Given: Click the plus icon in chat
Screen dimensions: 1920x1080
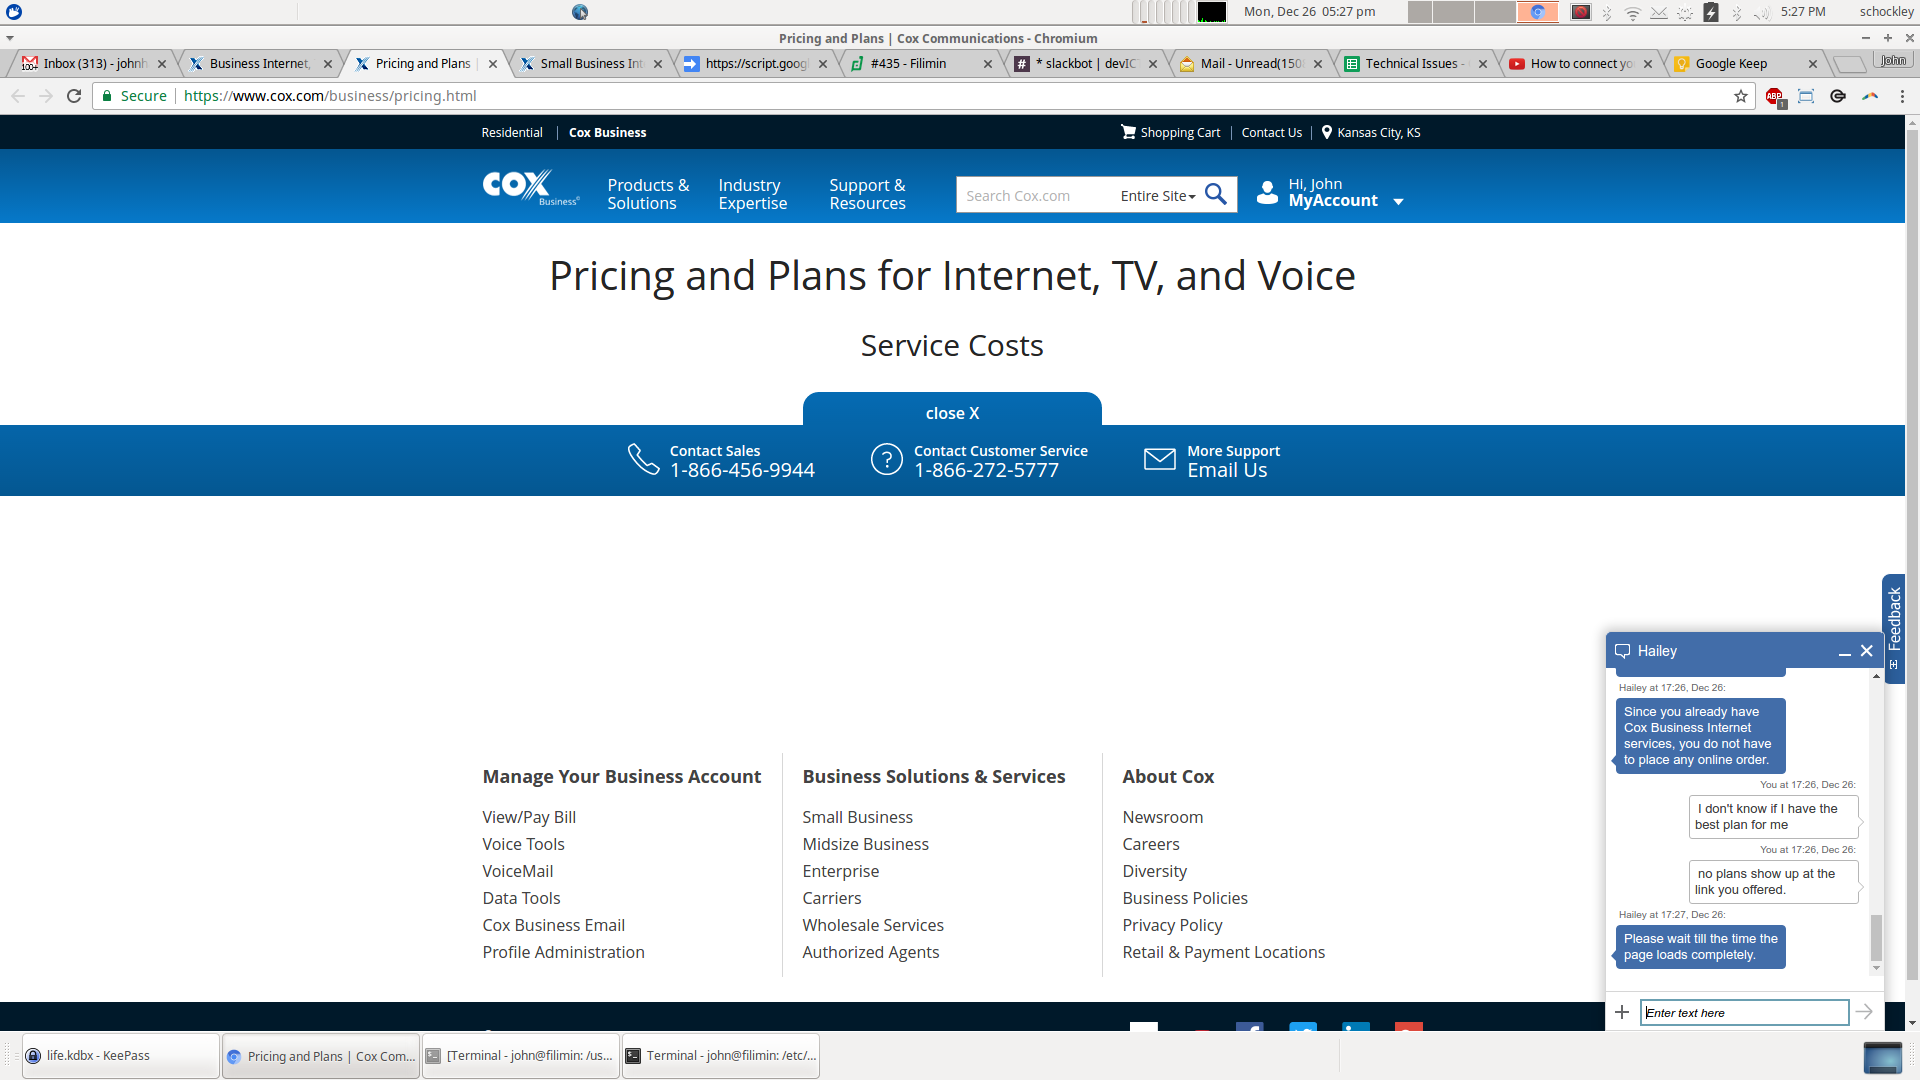Looking at the screenshot, I should click(x=1622, y=1012).
